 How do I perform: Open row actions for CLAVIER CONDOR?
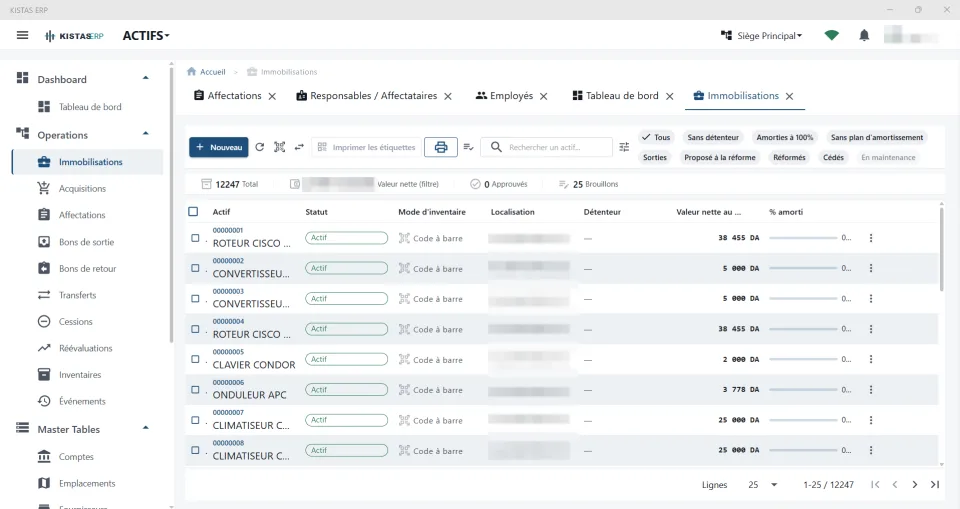(871, 360)
